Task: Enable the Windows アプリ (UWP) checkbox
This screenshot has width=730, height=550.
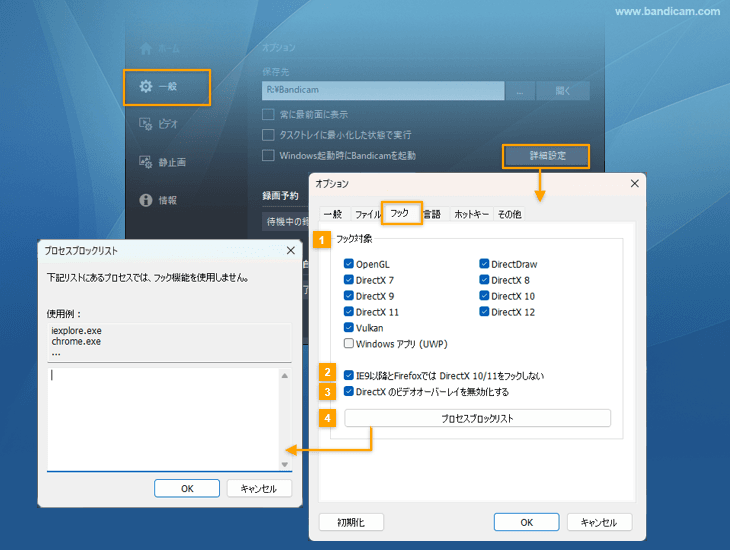Action: [x=349, y=343]
